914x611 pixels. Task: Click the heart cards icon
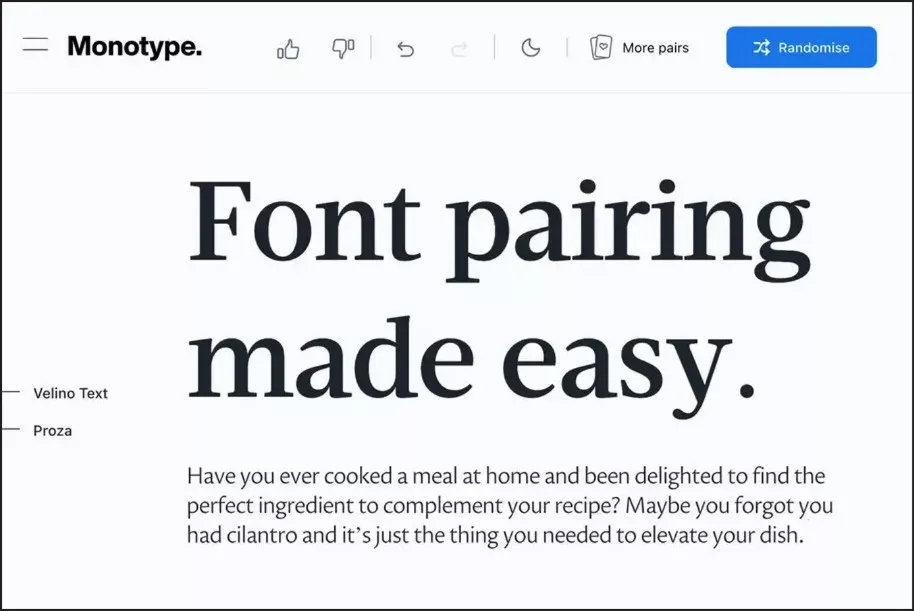pos(600,47)
